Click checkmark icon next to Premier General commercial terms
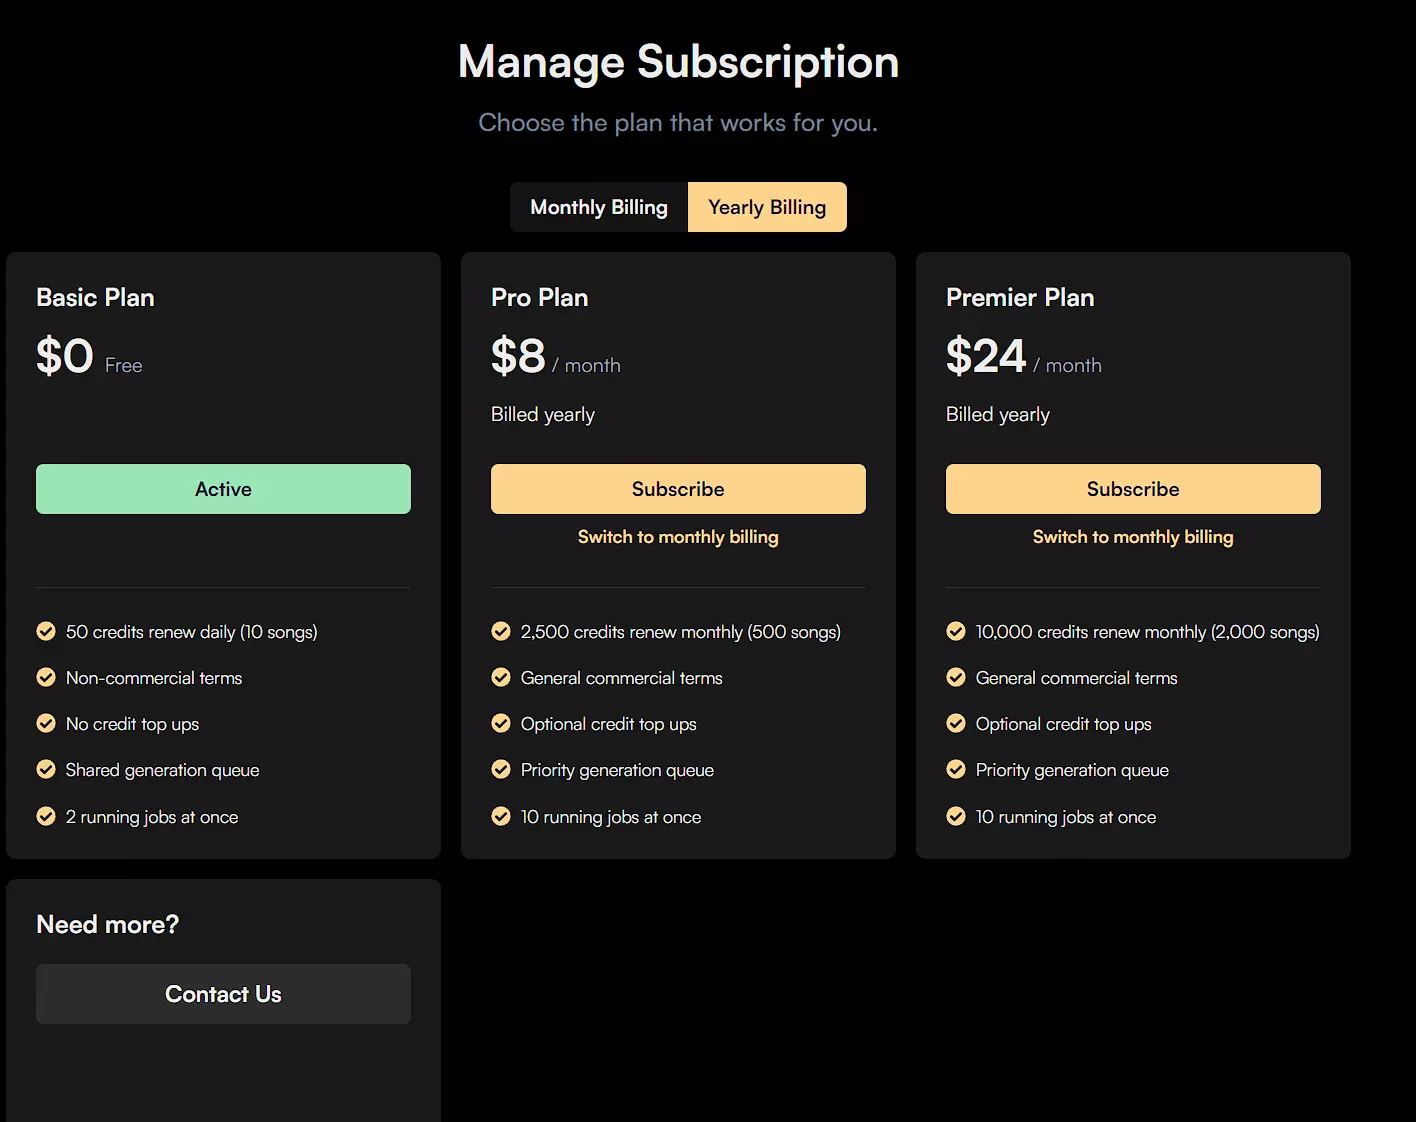 956,677
